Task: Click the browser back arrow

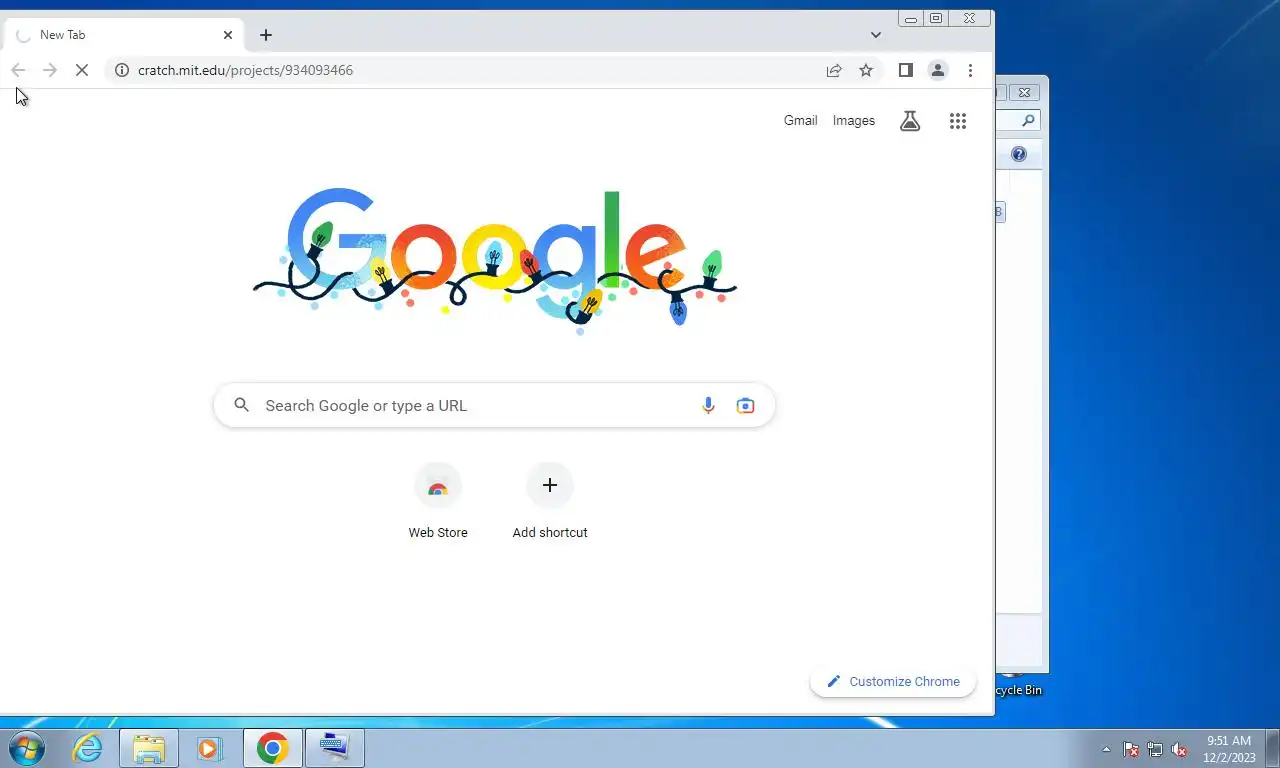Action: [x=18, y=70]
